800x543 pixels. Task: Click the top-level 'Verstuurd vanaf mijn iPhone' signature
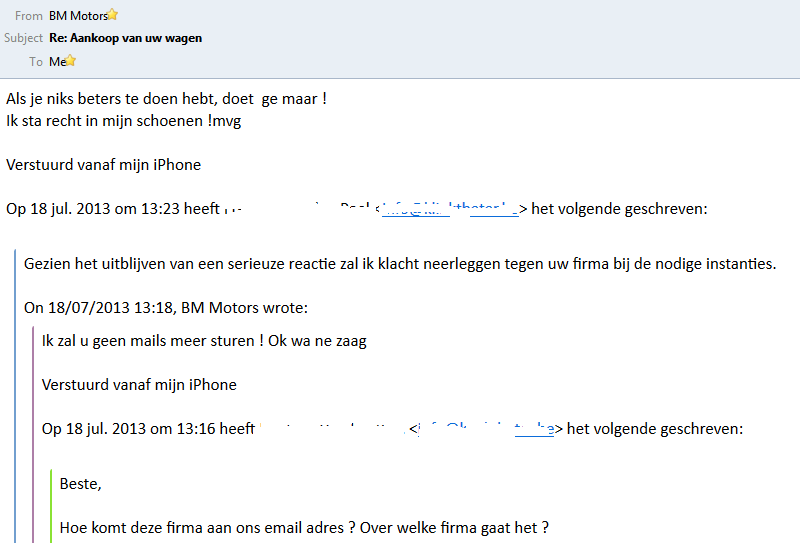[x=103, y=165]
